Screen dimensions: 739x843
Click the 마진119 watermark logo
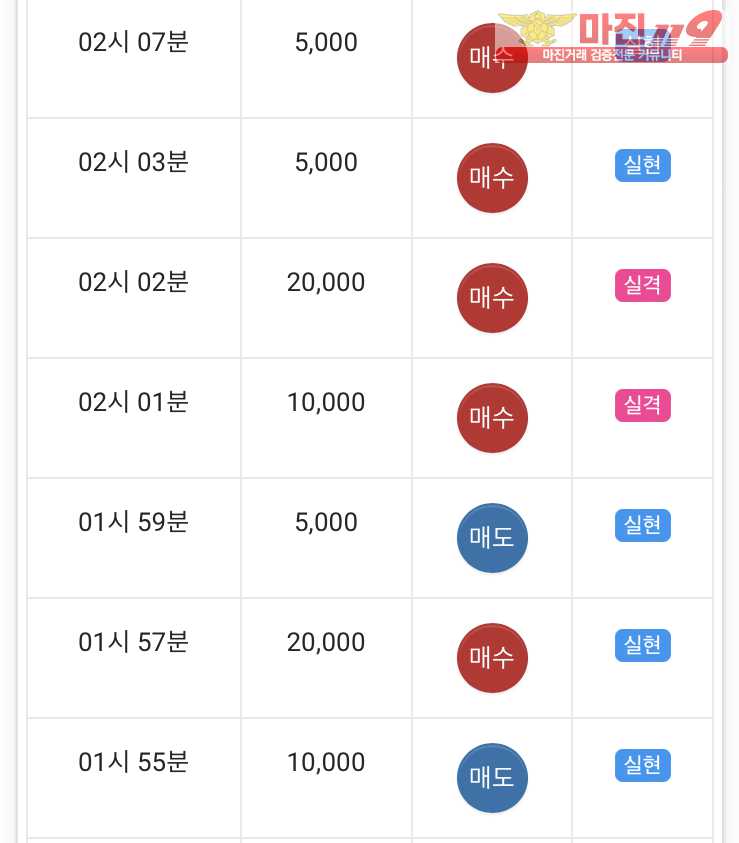[x=613, y=36]
